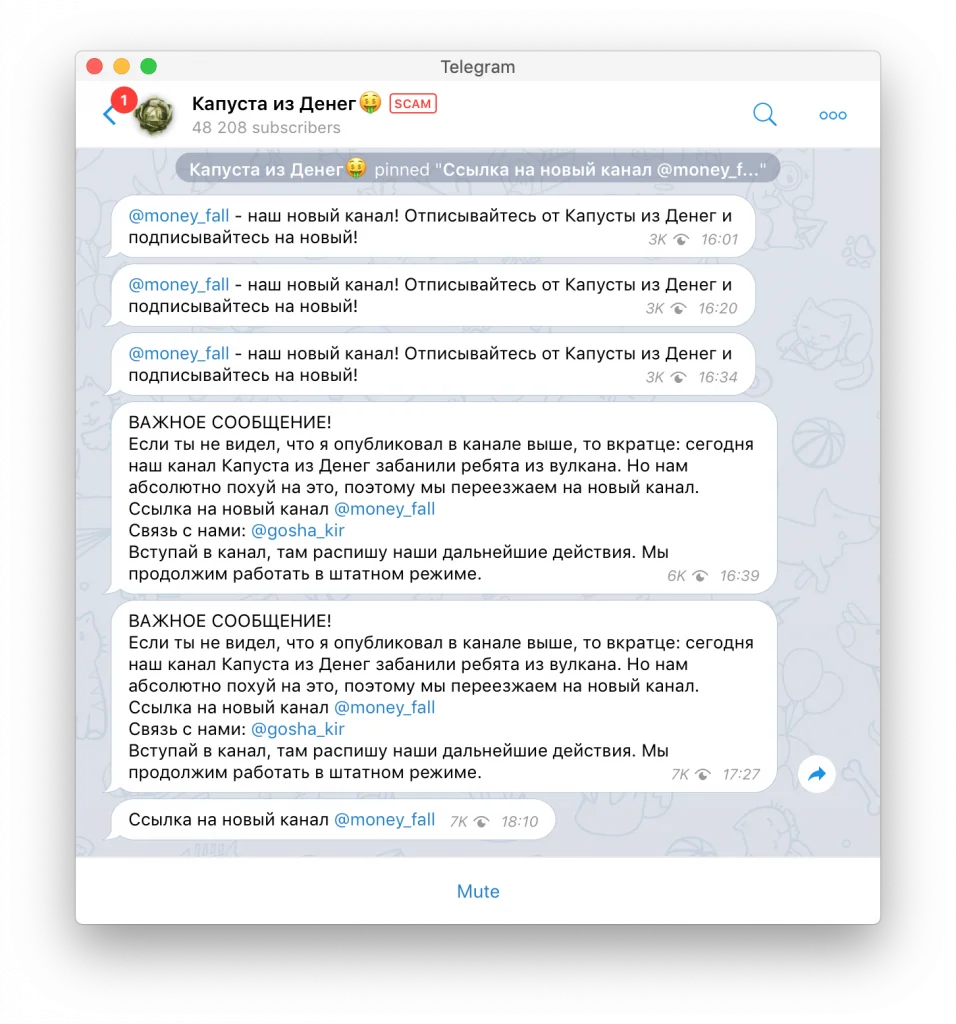
Task: Click the Капуста из Денег channel title
Action: coord(274,103)
